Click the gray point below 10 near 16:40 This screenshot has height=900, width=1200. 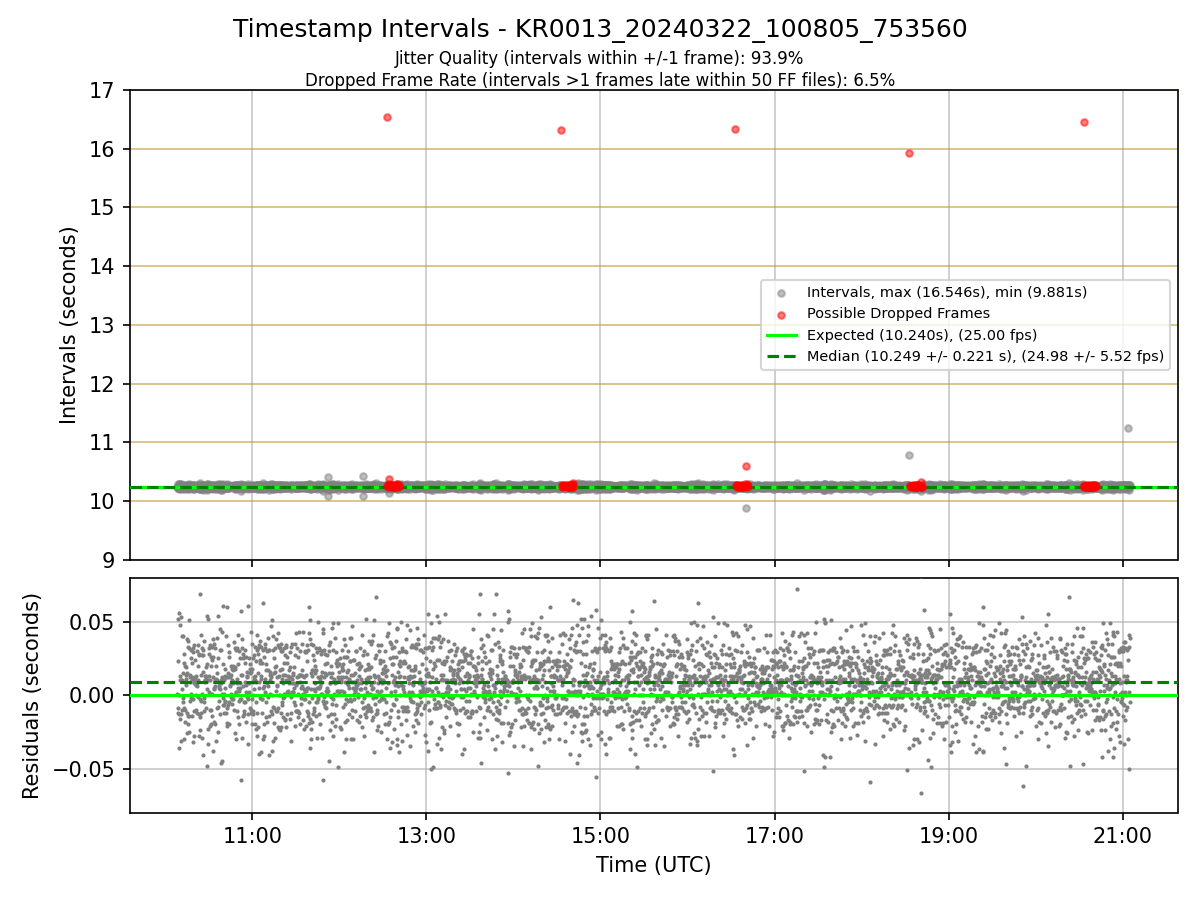746,508
